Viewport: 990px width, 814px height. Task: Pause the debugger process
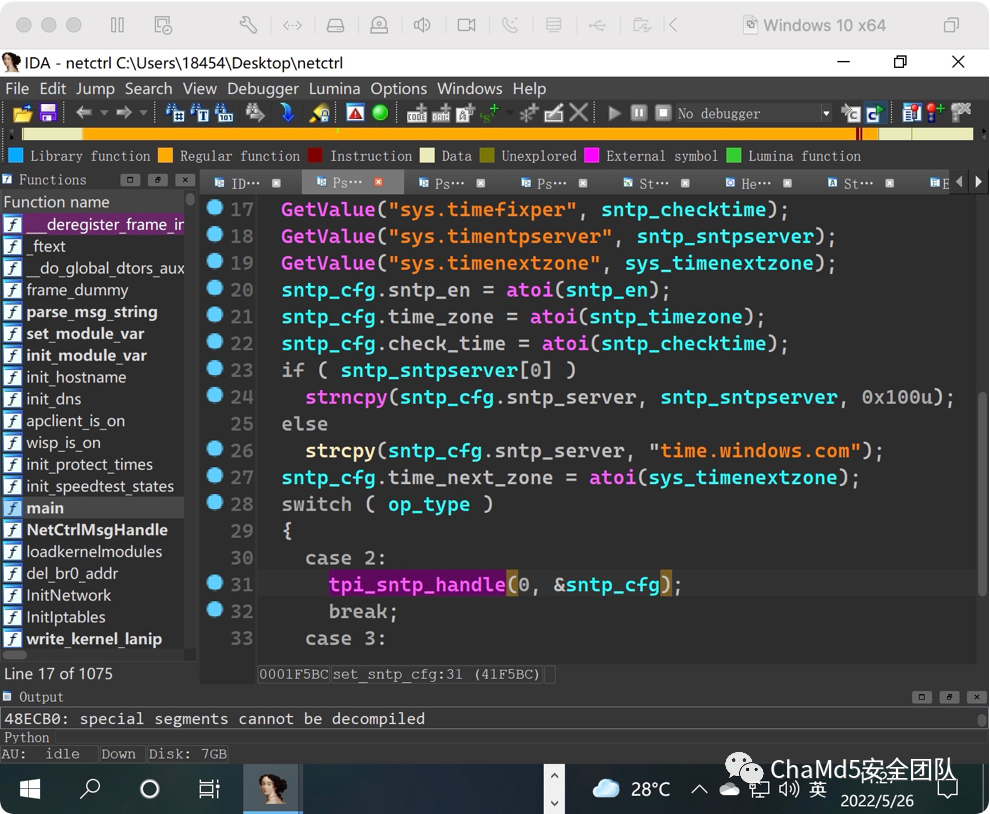[639, 113]
